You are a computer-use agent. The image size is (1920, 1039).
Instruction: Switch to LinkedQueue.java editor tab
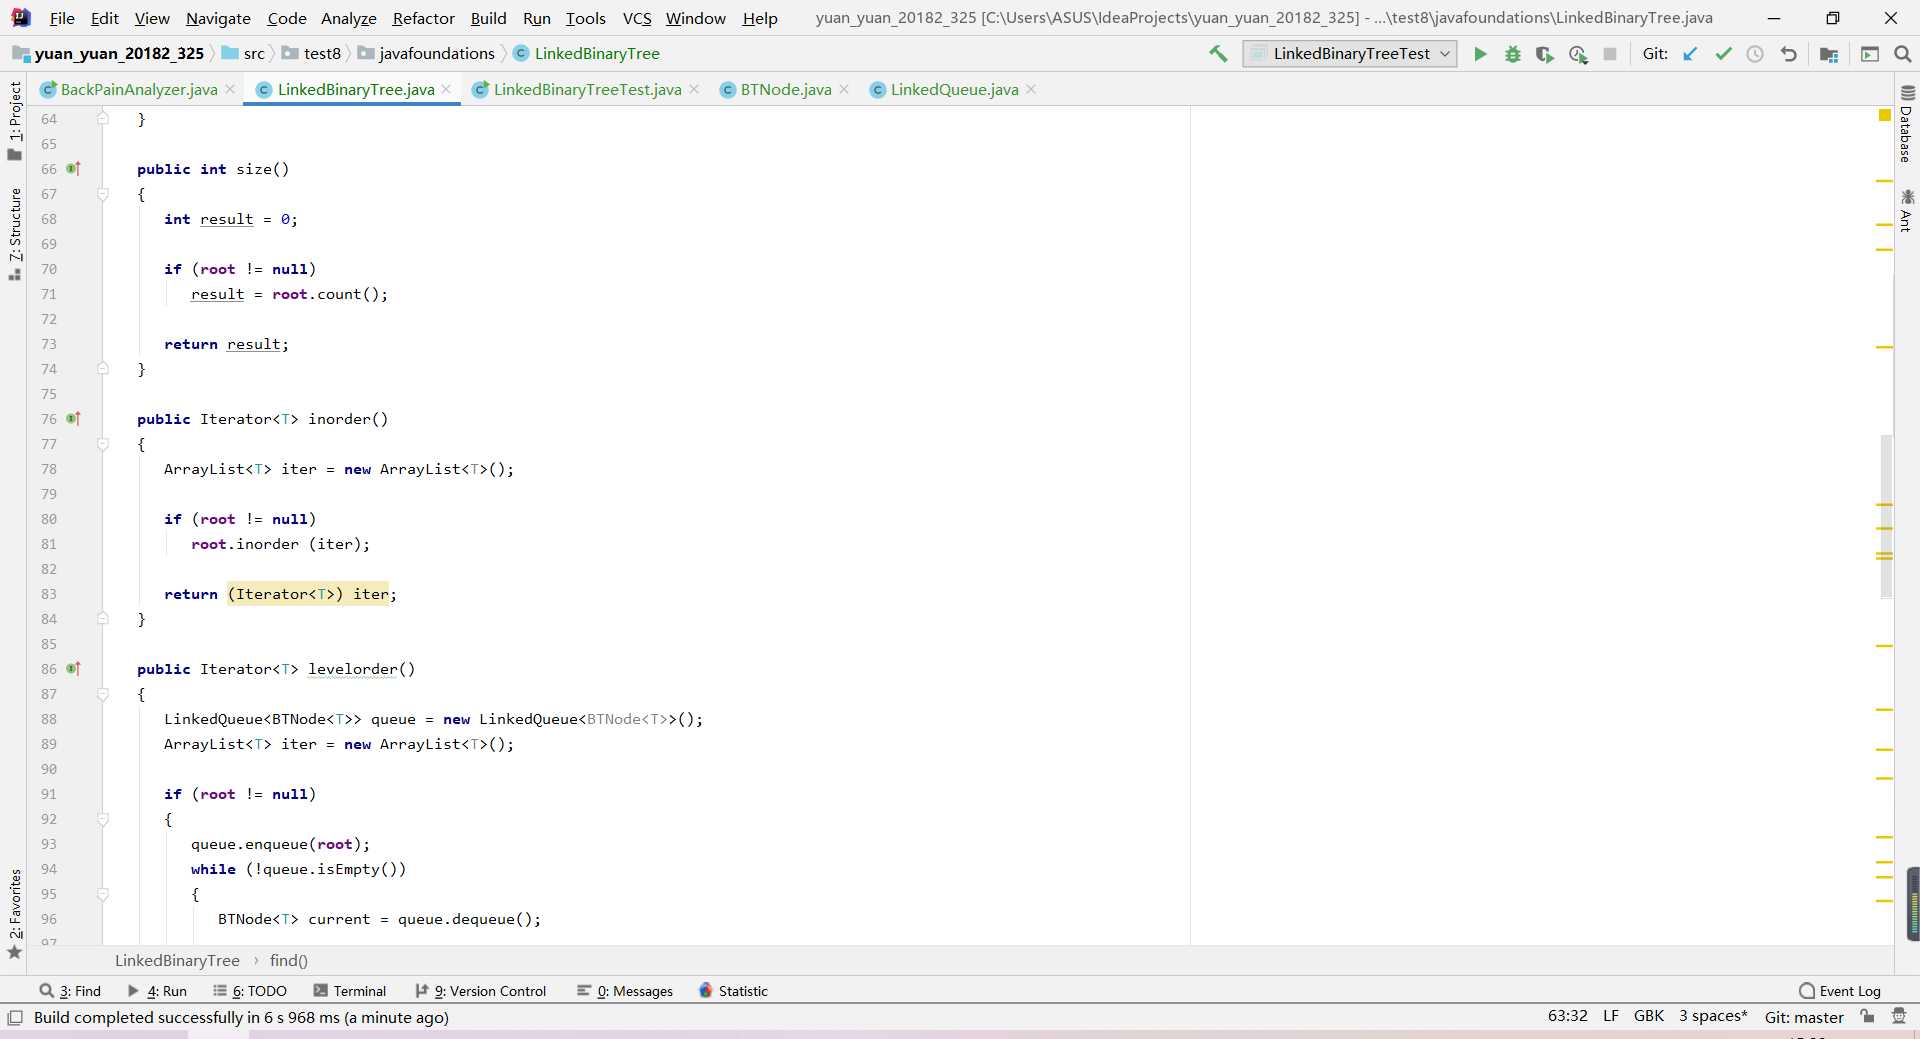tap(954, 89)
